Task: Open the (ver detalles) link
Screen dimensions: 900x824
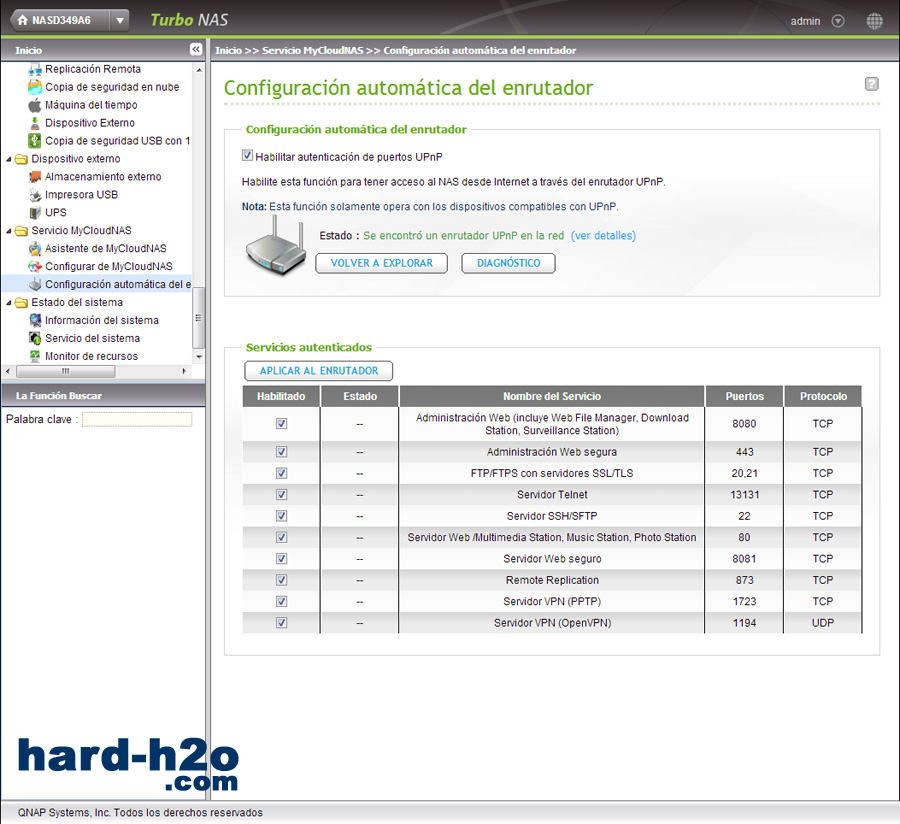Action: 603,236
